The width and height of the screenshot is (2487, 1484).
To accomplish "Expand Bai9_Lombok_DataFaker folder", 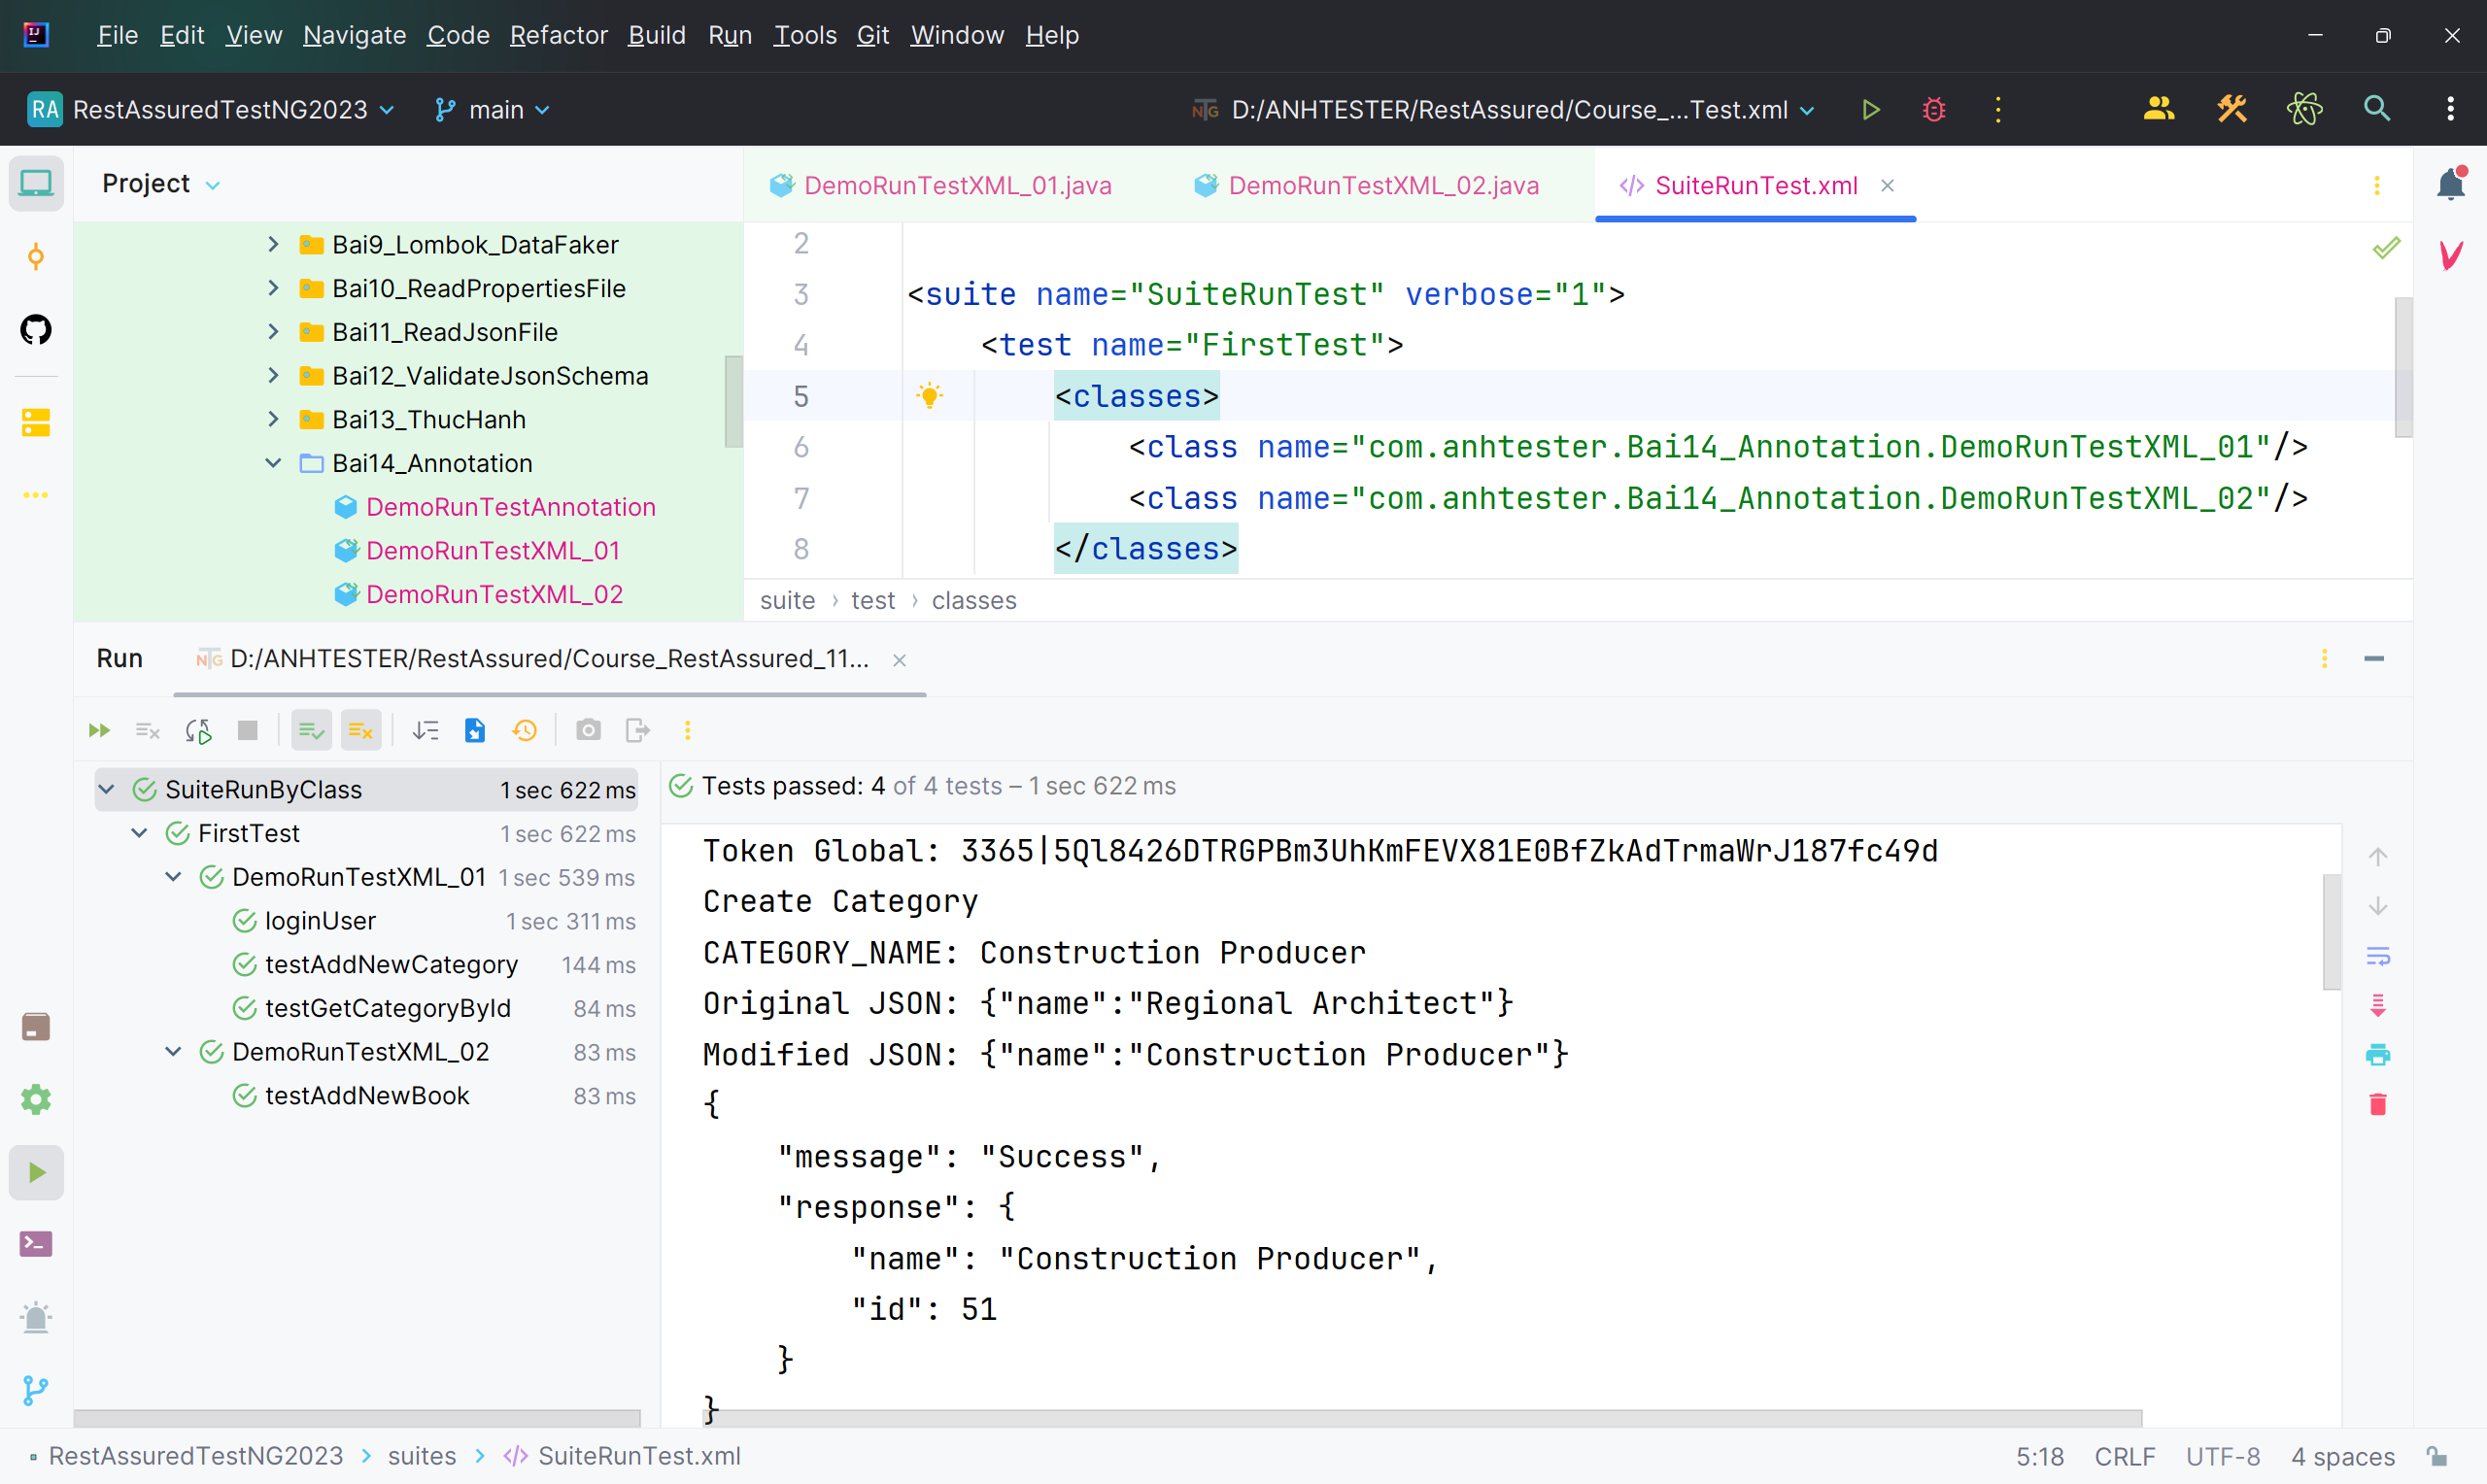I will pyautogui.click(x=273, y=244).
